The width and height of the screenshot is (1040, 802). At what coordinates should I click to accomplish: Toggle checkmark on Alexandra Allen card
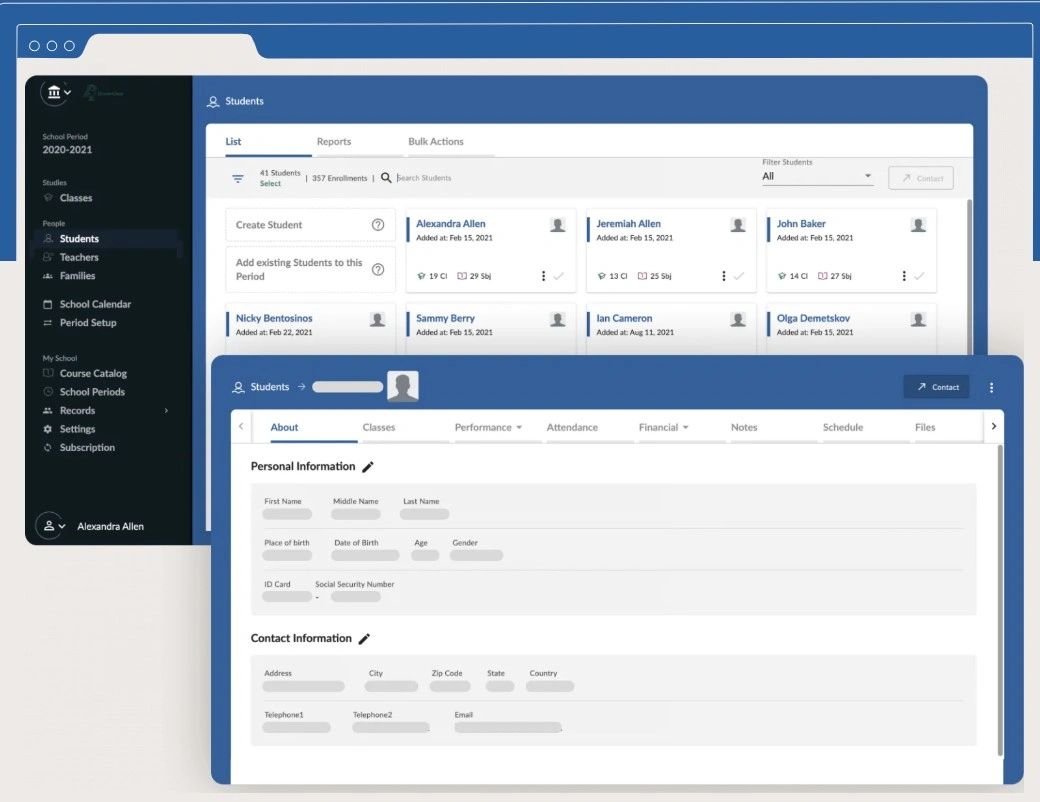pyautogui.click(x=559, y=276)
